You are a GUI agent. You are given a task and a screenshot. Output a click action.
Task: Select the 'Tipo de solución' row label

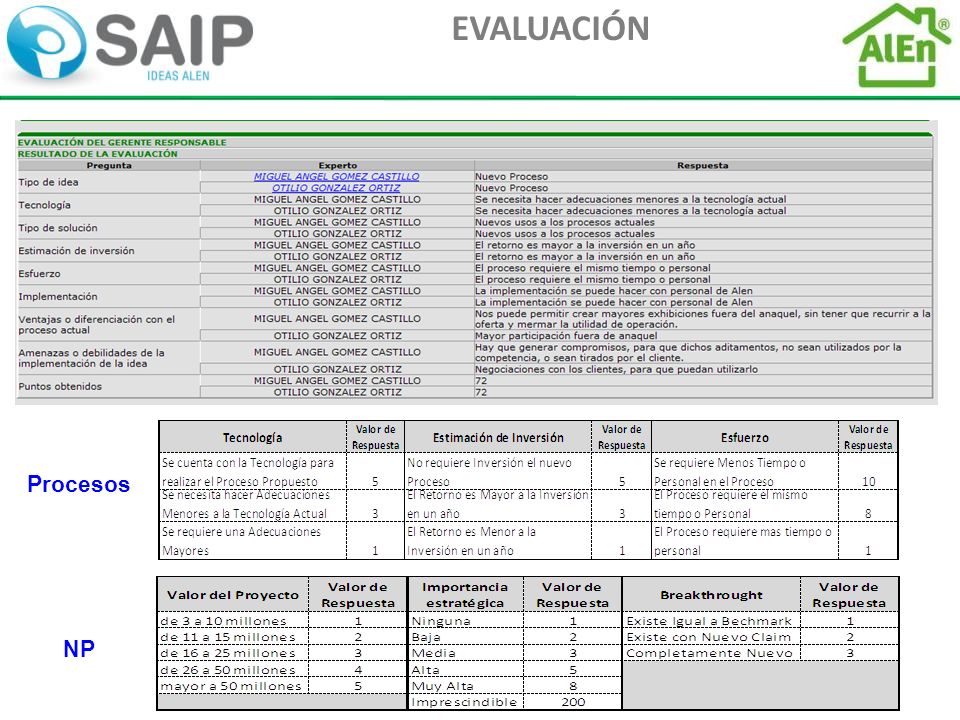pos(58,228)
